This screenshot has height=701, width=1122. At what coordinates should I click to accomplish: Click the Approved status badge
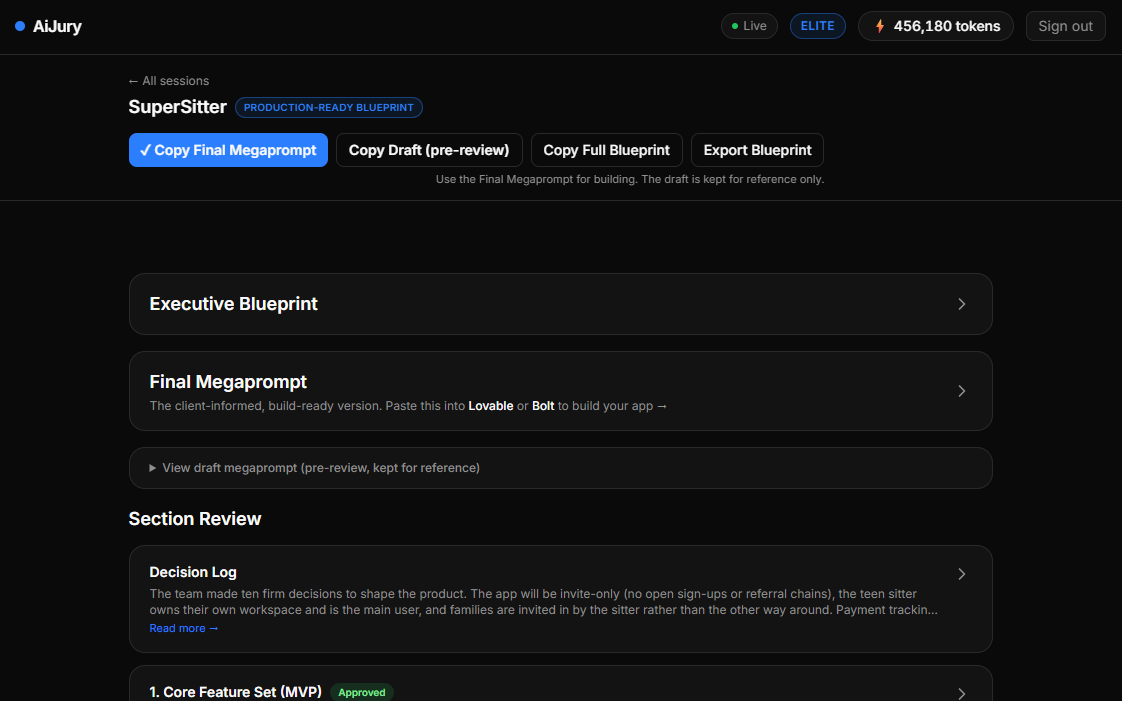362,692
